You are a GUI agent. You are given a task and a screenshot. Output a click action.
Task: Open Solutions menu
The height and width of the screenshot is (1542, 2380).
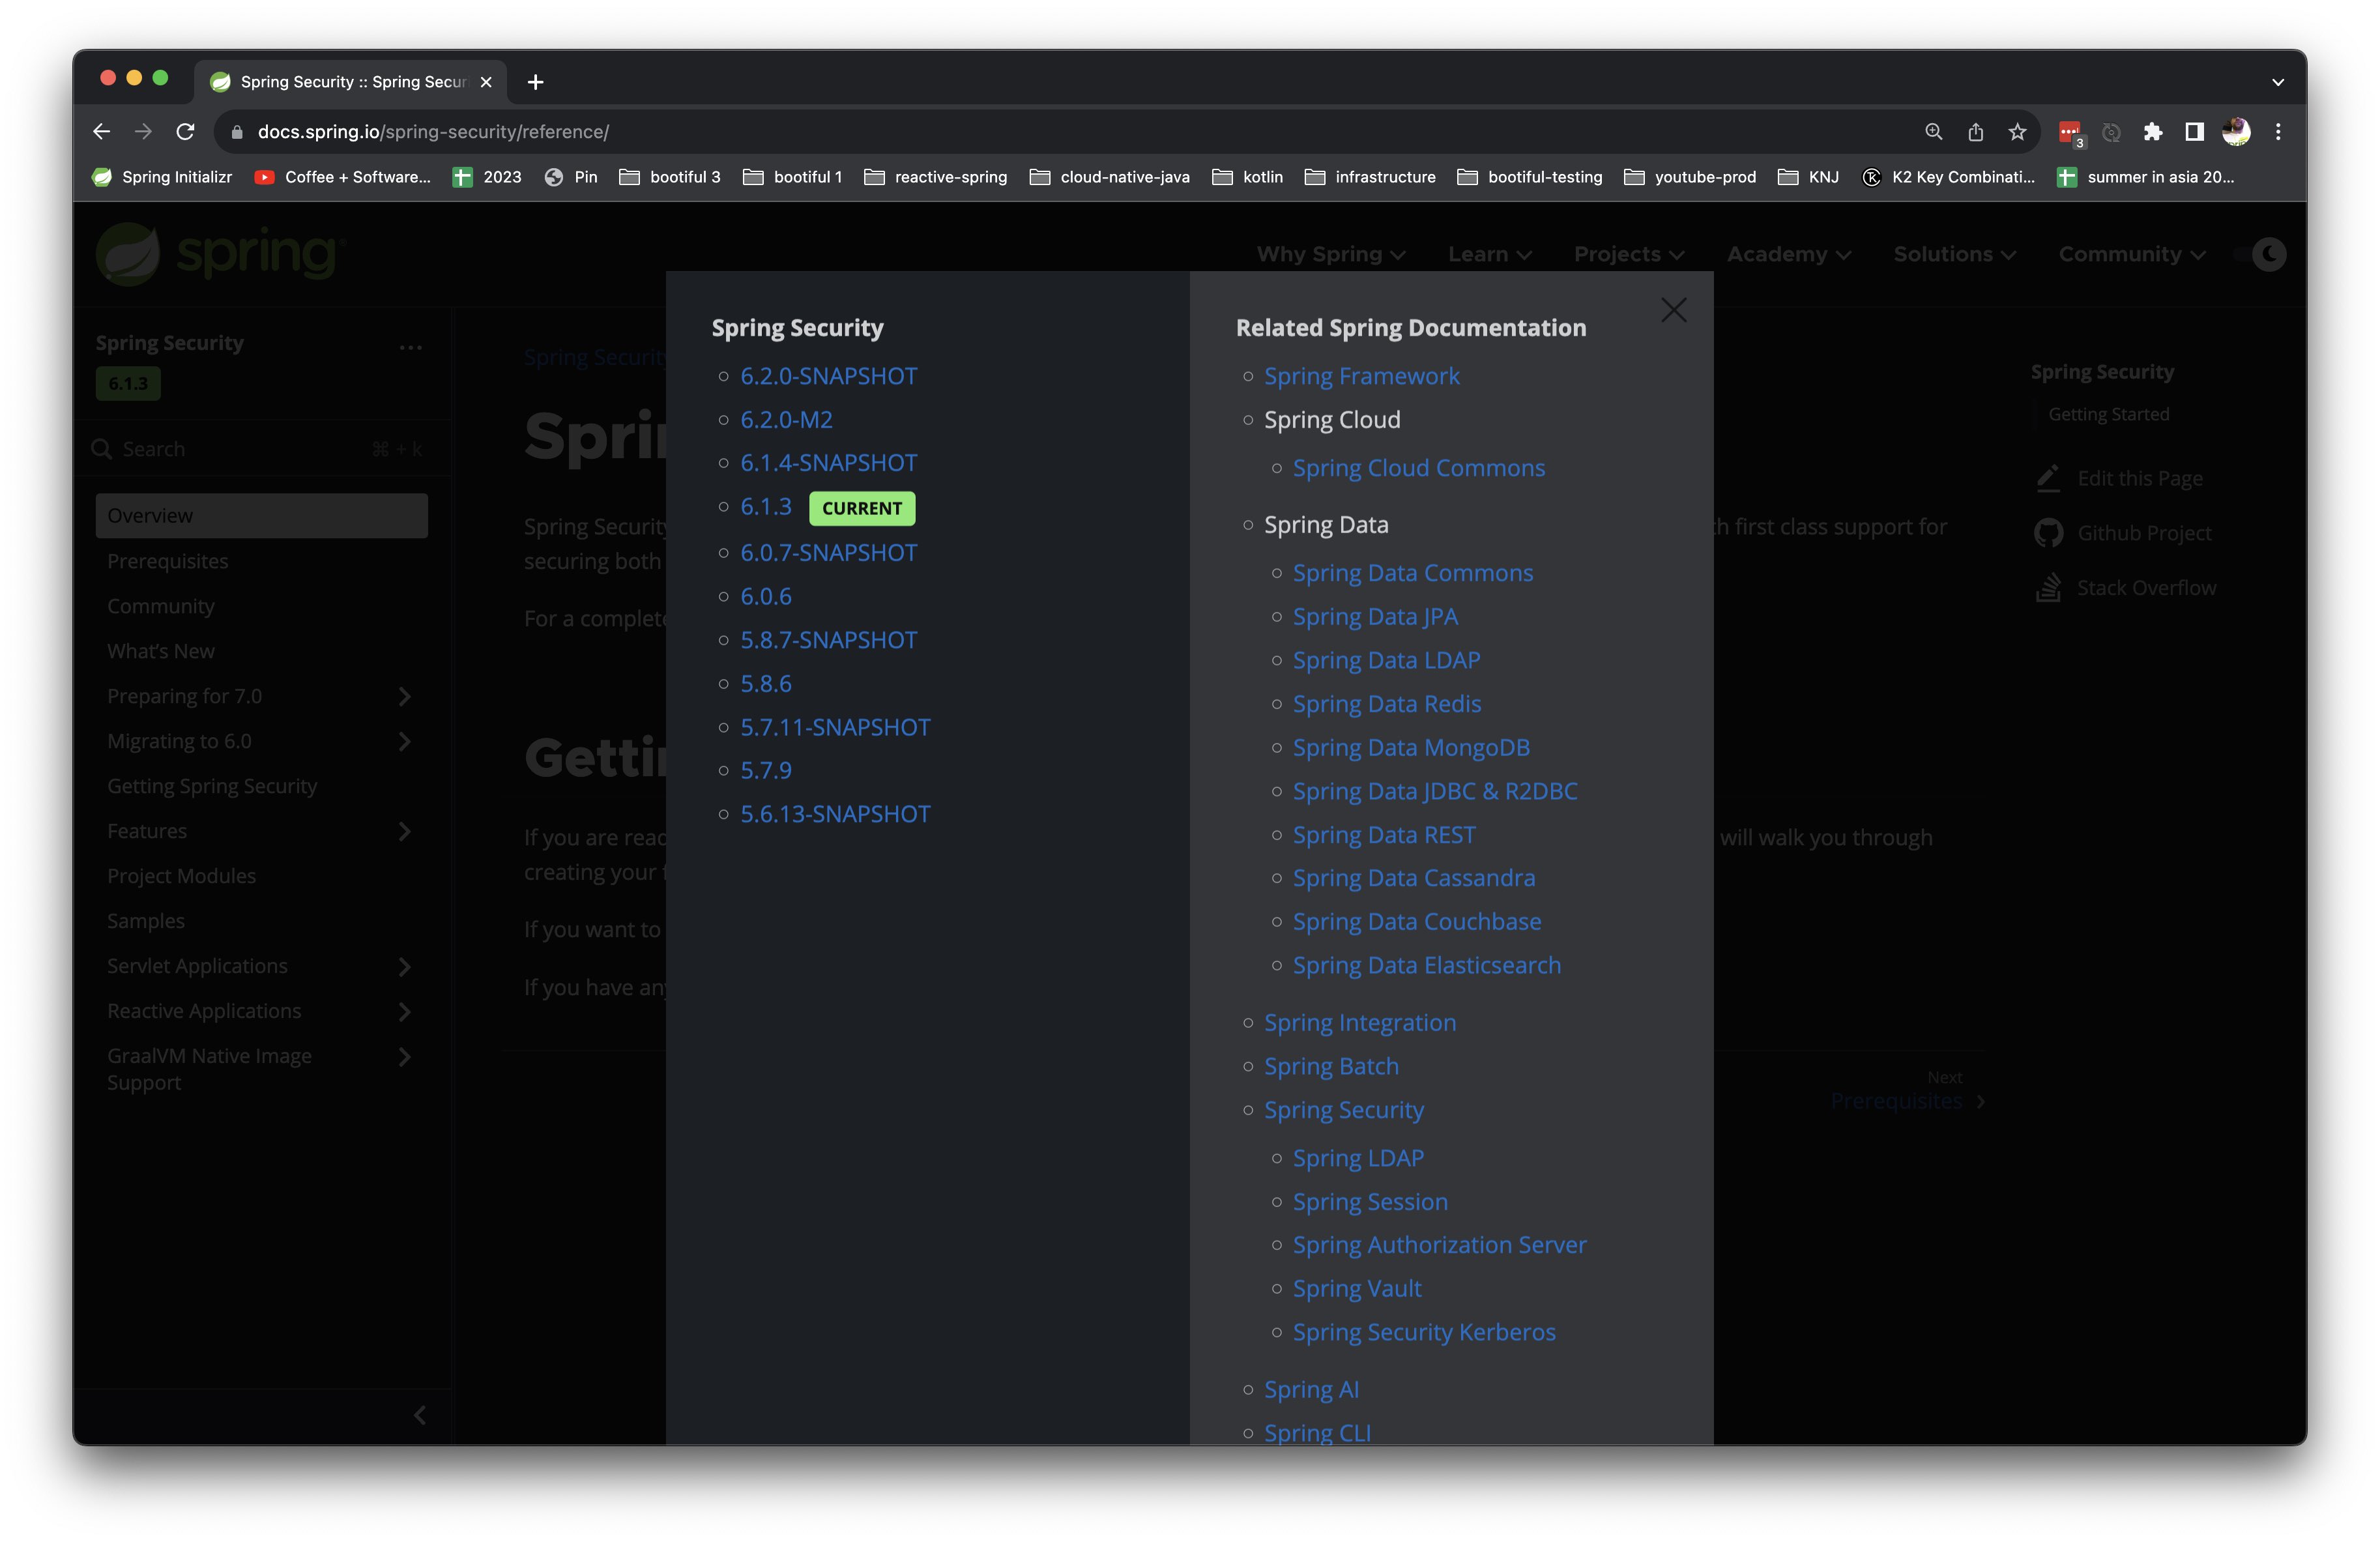(1954, 254)
